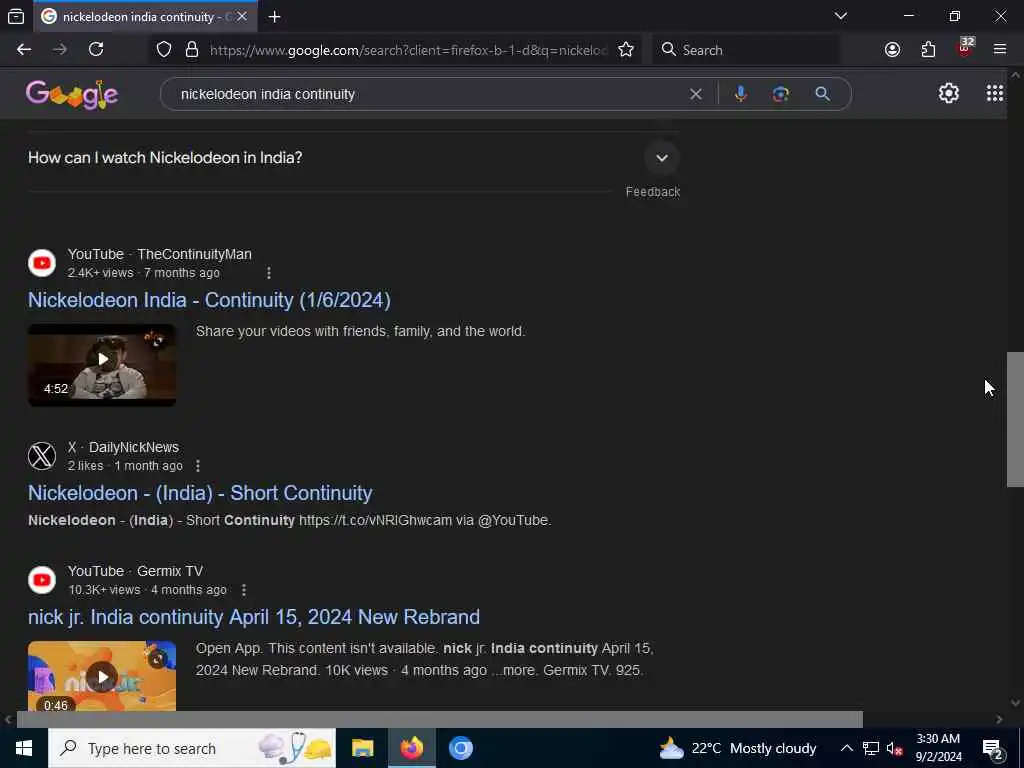Show site security padlock info

(x=192, y=50)
